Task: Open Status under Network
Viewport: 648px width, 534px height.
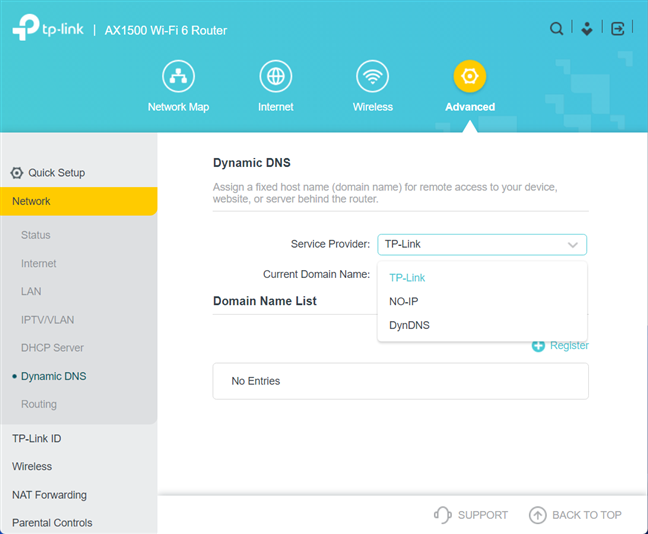Action: [36, 235]
